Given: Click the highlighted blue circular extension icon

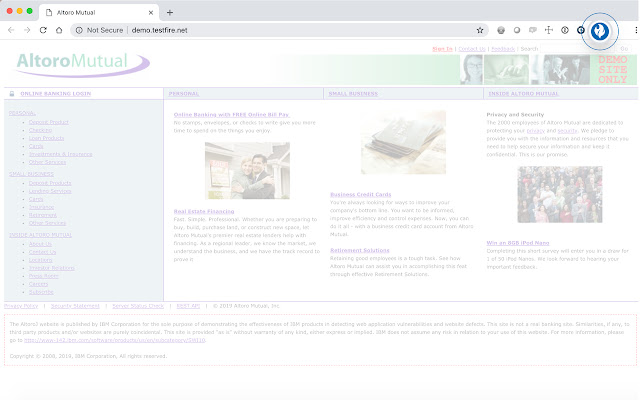Looking at the screenshot, I should pos(600,31).
